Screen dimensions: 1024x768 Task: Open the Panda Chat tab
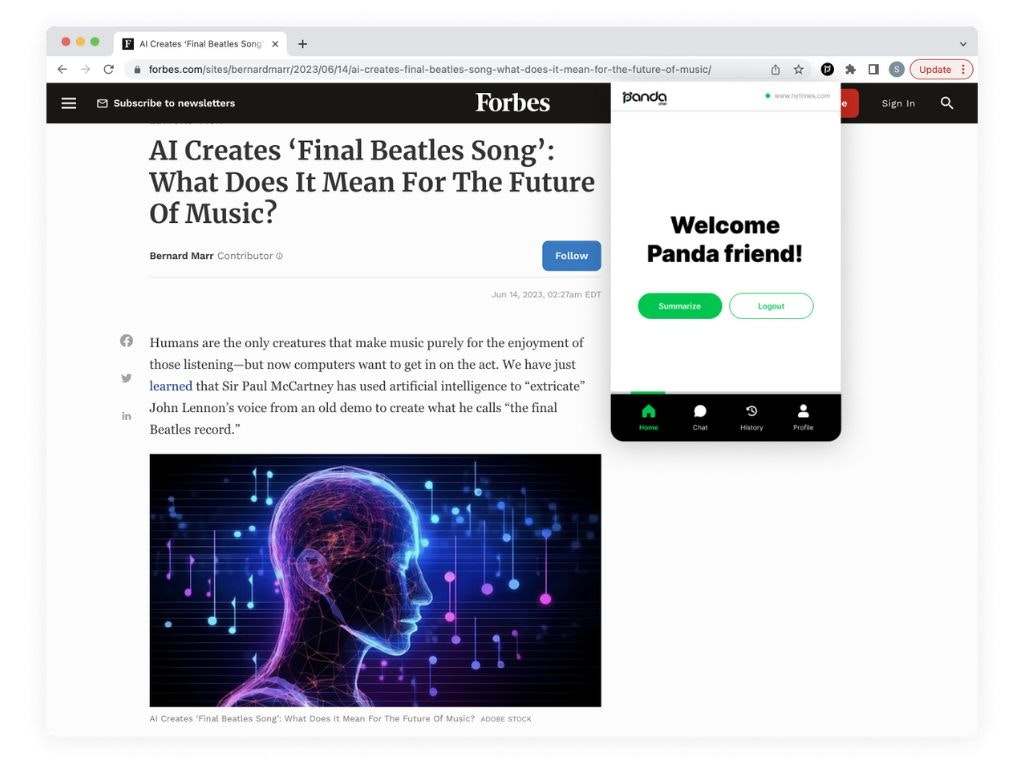[x=700, y=417]
